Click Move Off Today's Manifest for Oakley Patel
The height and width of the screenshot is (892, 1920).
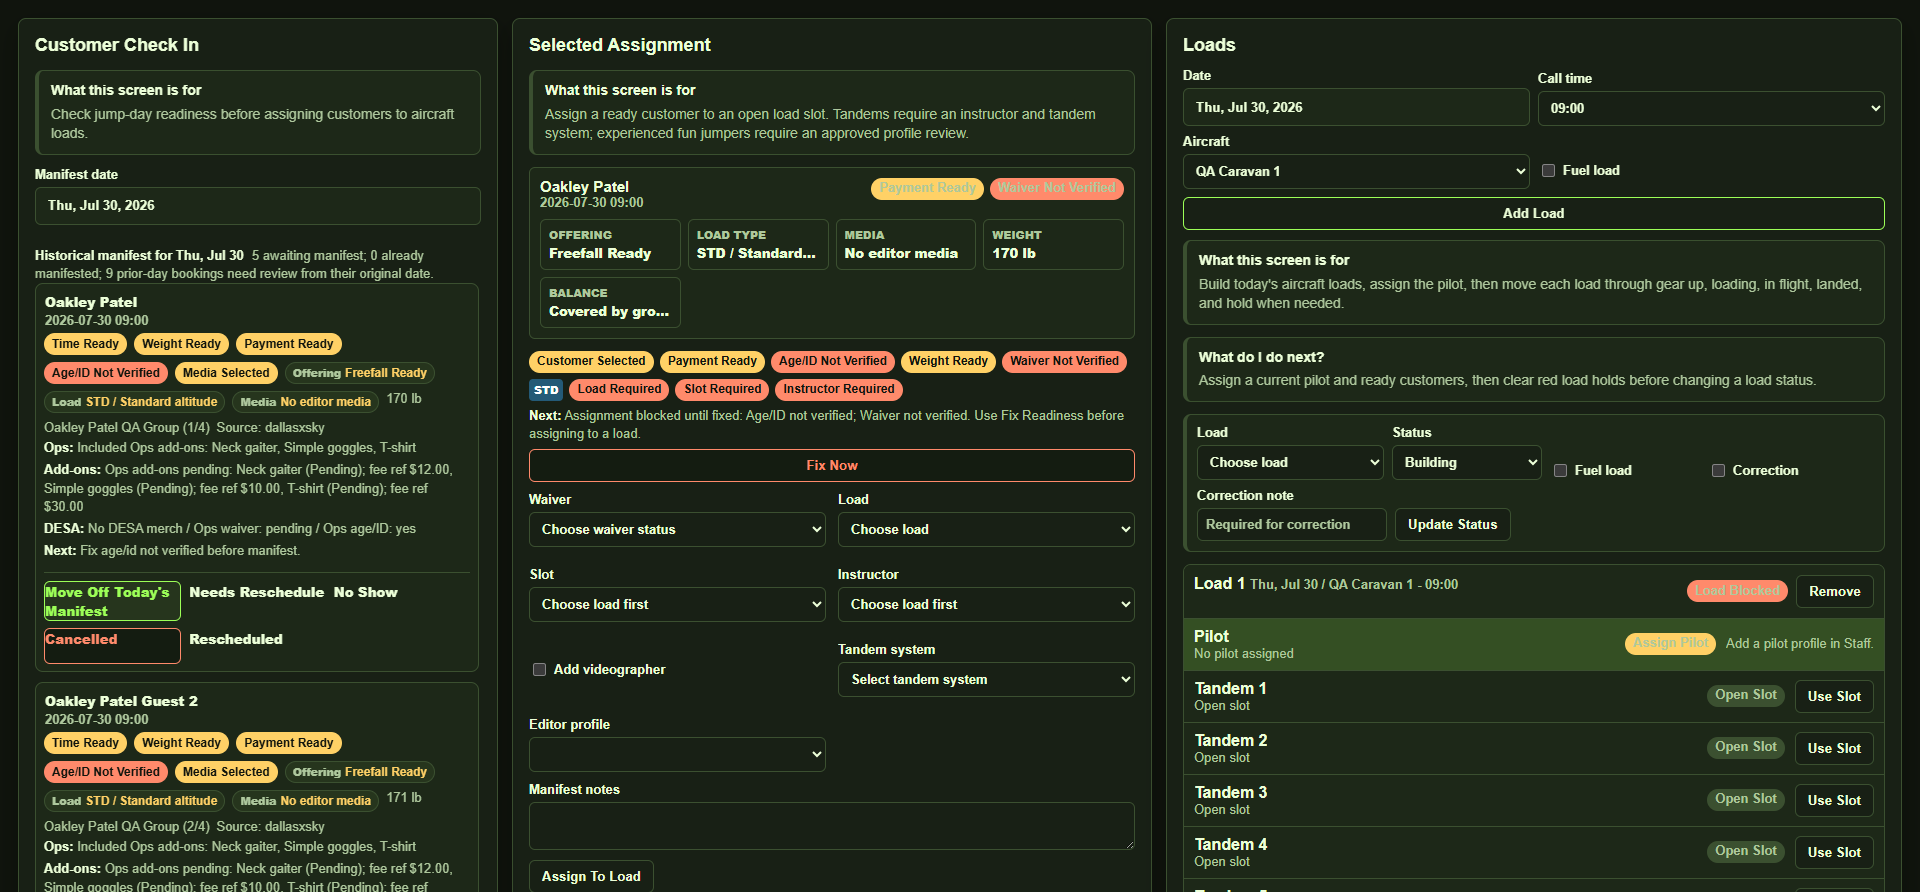(112, 601)
